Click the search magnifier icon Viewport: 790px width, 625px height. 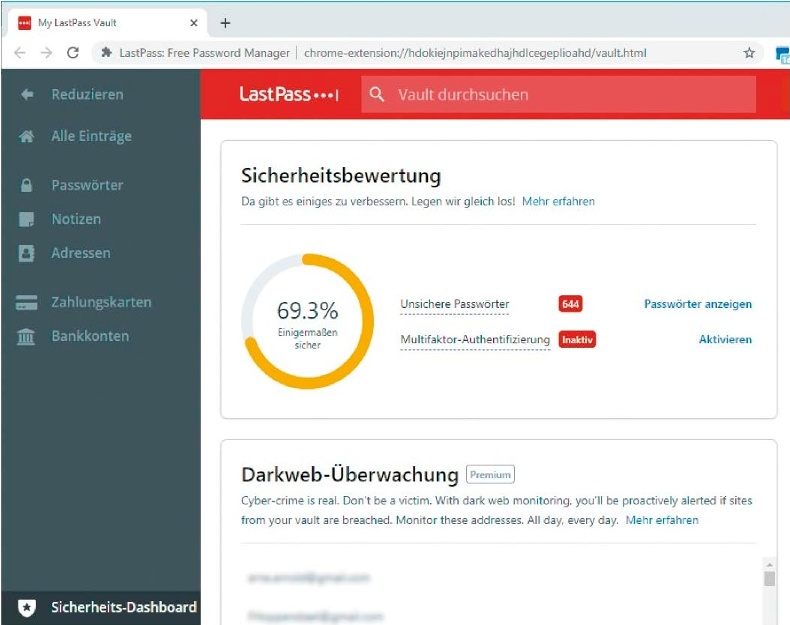click(376, 94)
